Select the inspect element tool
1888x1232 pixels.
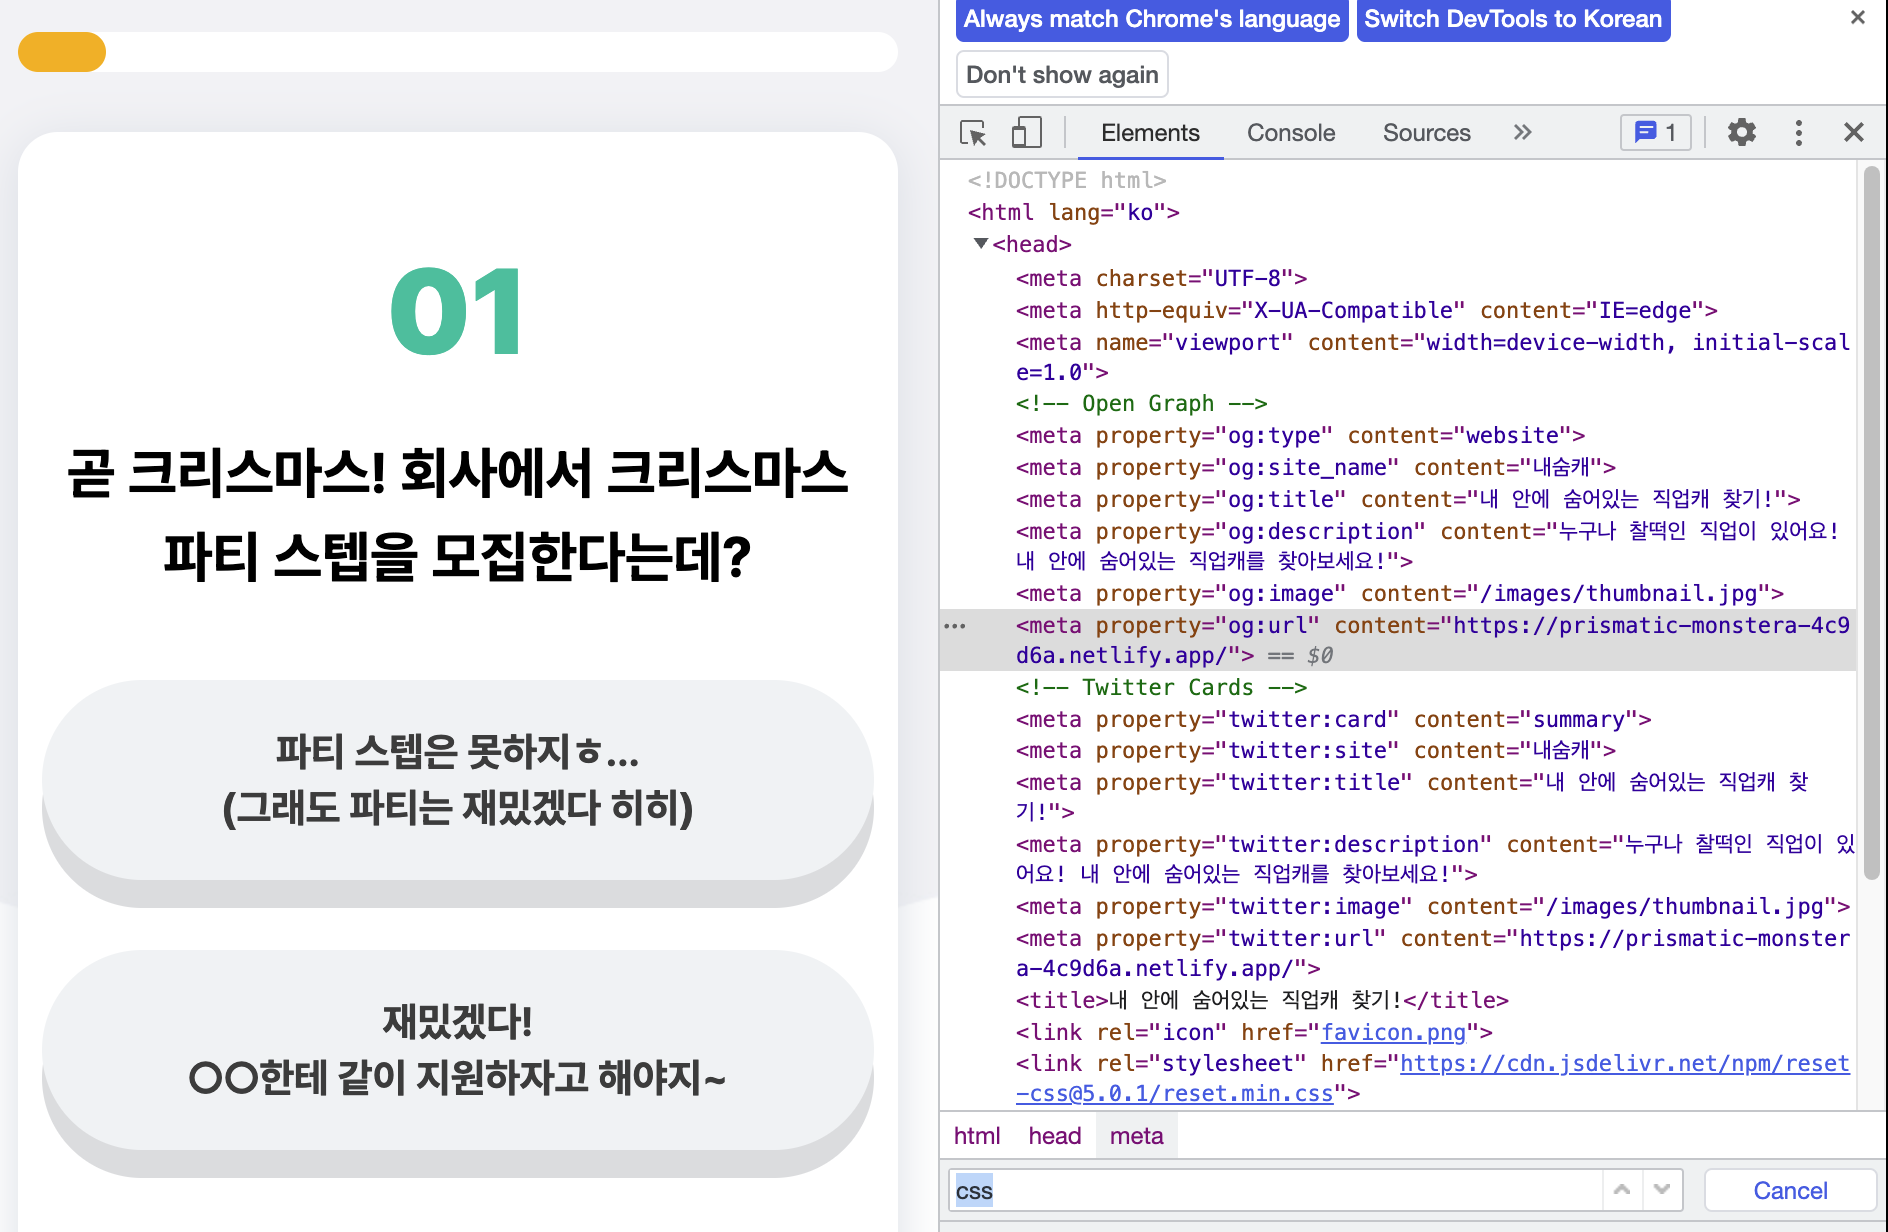tap(973, 132)
